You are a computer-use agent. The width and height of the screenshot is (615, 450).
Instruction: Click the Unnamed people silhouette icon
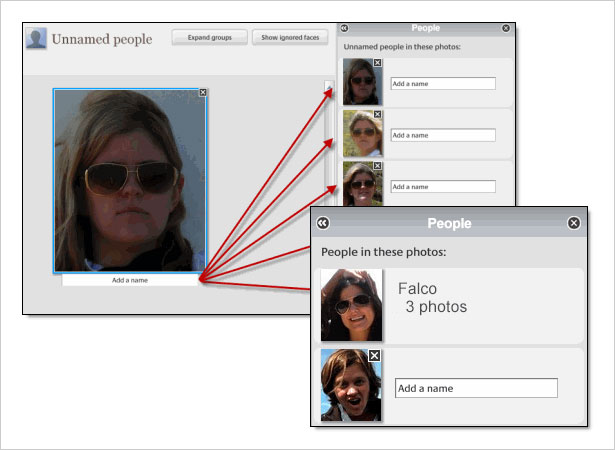(36, 38)
